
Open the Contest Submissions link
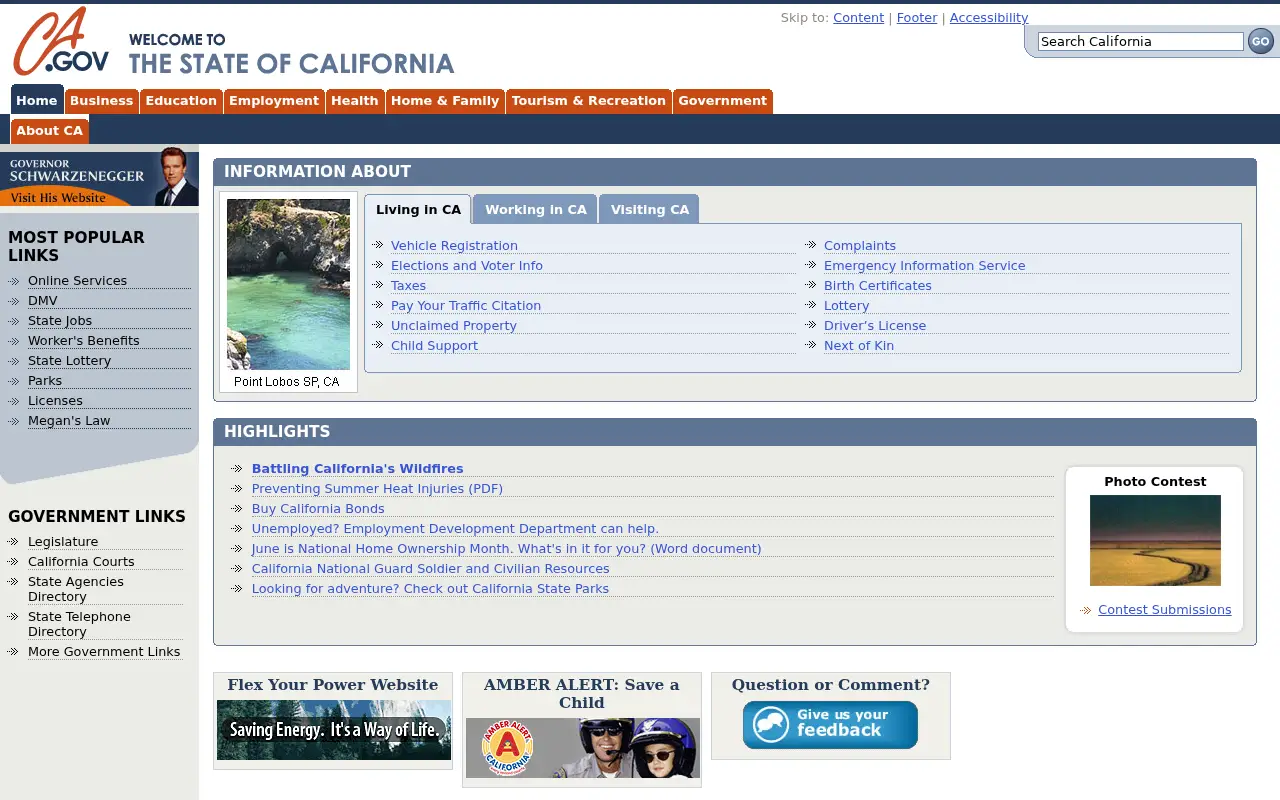[x=1165, y=609]
